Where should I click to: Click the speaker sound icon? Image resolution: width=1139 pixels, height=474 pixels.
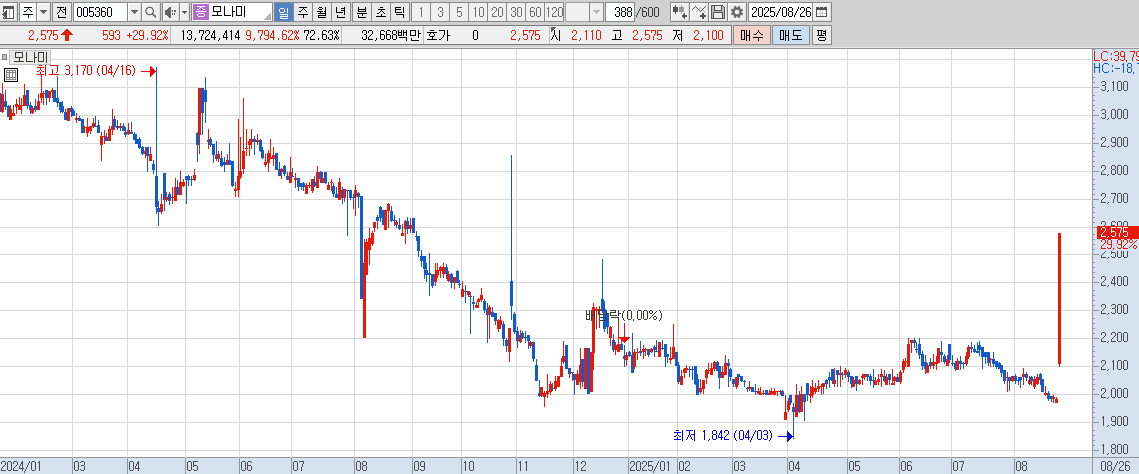[170, 12]
